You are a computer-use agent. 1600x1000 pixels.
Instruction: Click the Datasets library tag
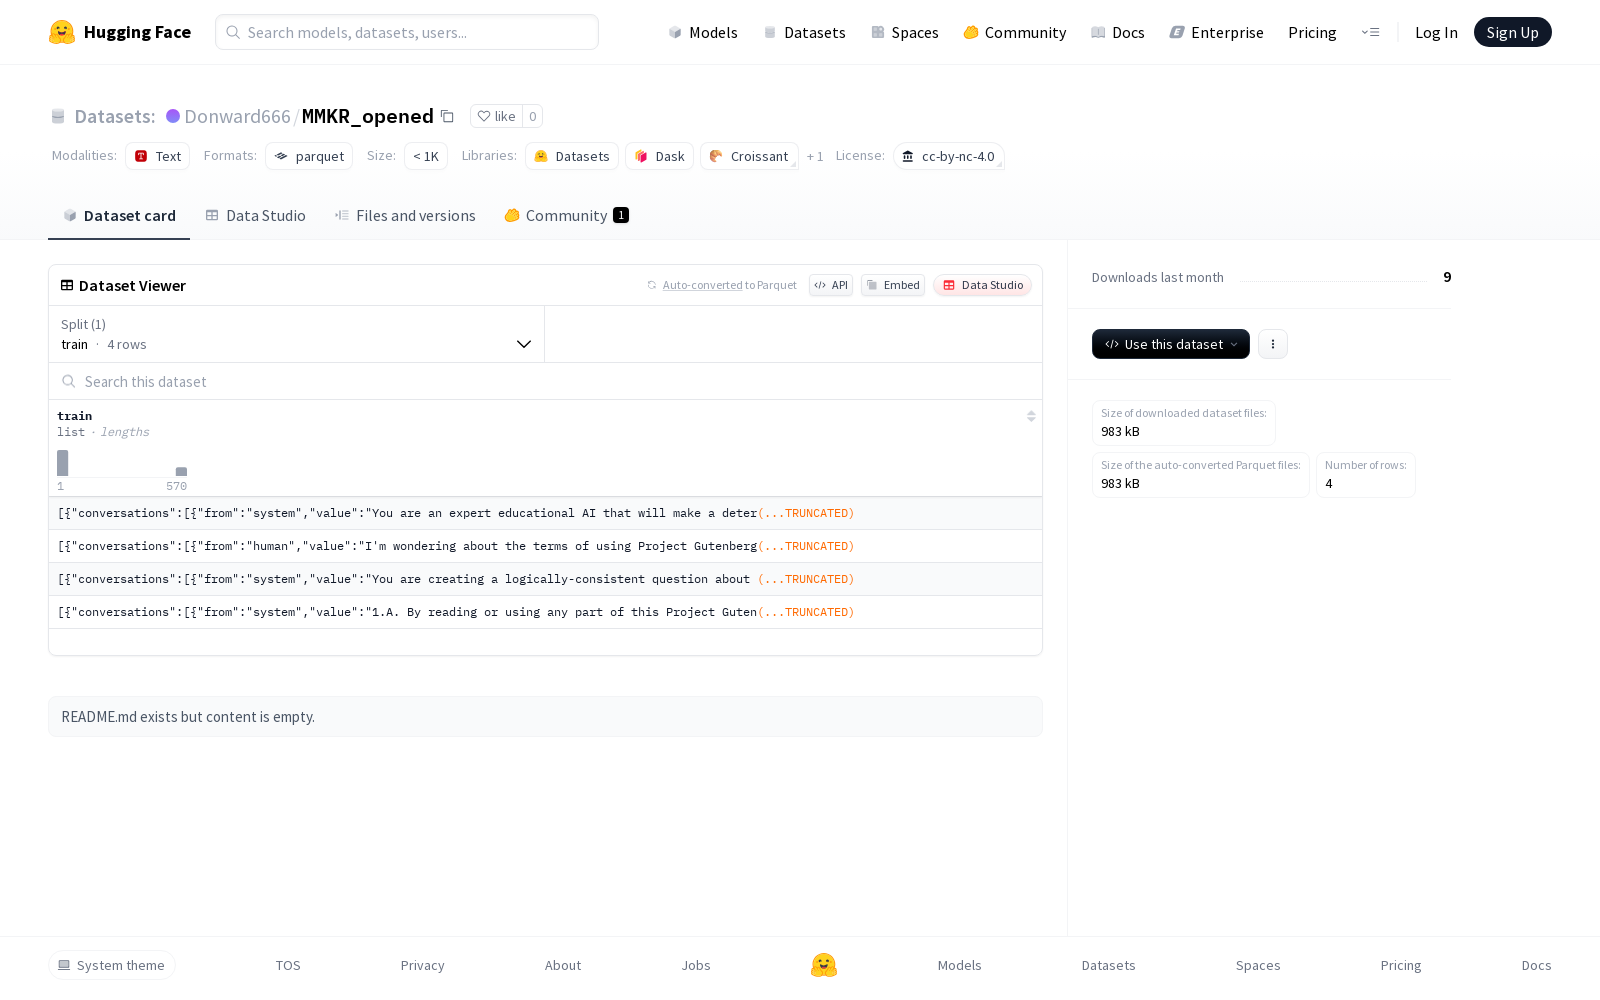572,156
